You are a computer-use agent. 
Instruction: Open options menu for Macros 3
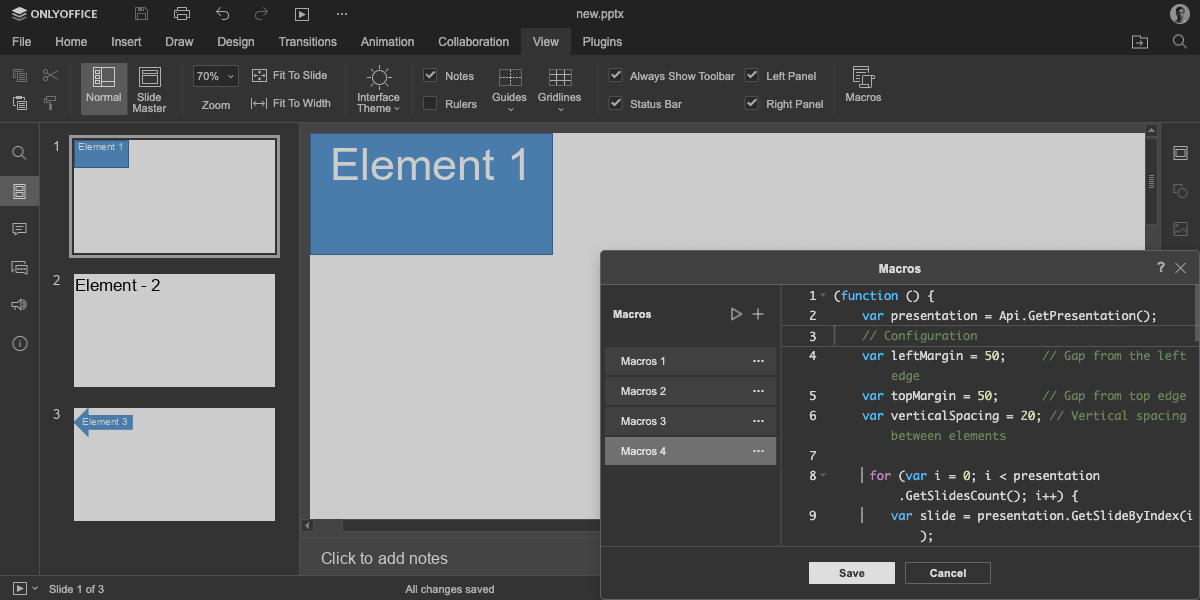click(758, 421)
